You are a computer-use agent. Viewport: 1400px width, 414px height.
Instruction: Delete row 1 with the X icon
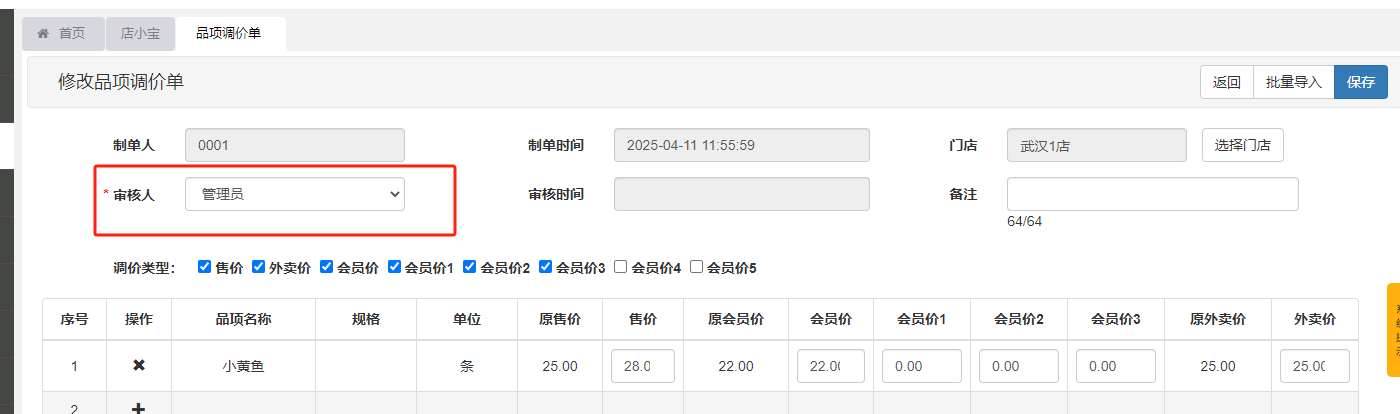pyautogui.click(x=139, y=366)
